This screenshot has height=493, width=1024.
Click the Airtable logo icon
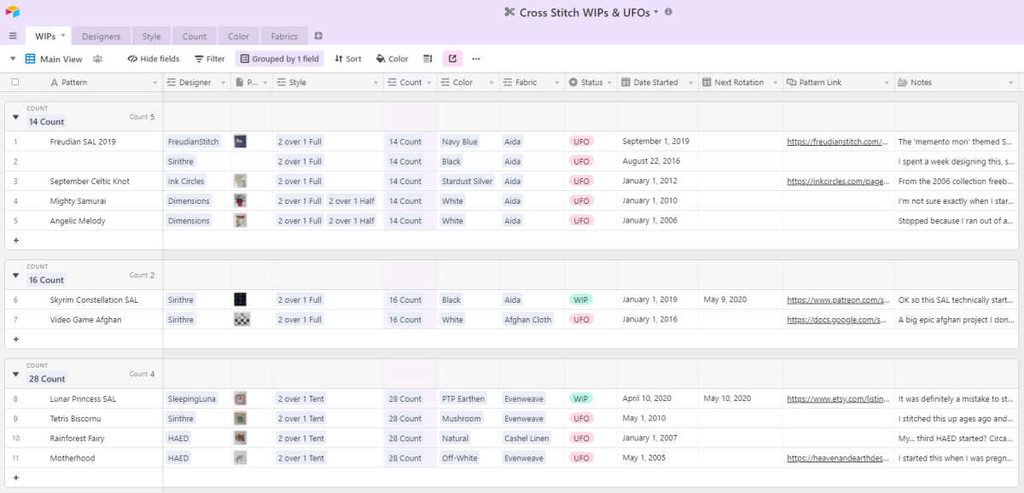[12, 11]
